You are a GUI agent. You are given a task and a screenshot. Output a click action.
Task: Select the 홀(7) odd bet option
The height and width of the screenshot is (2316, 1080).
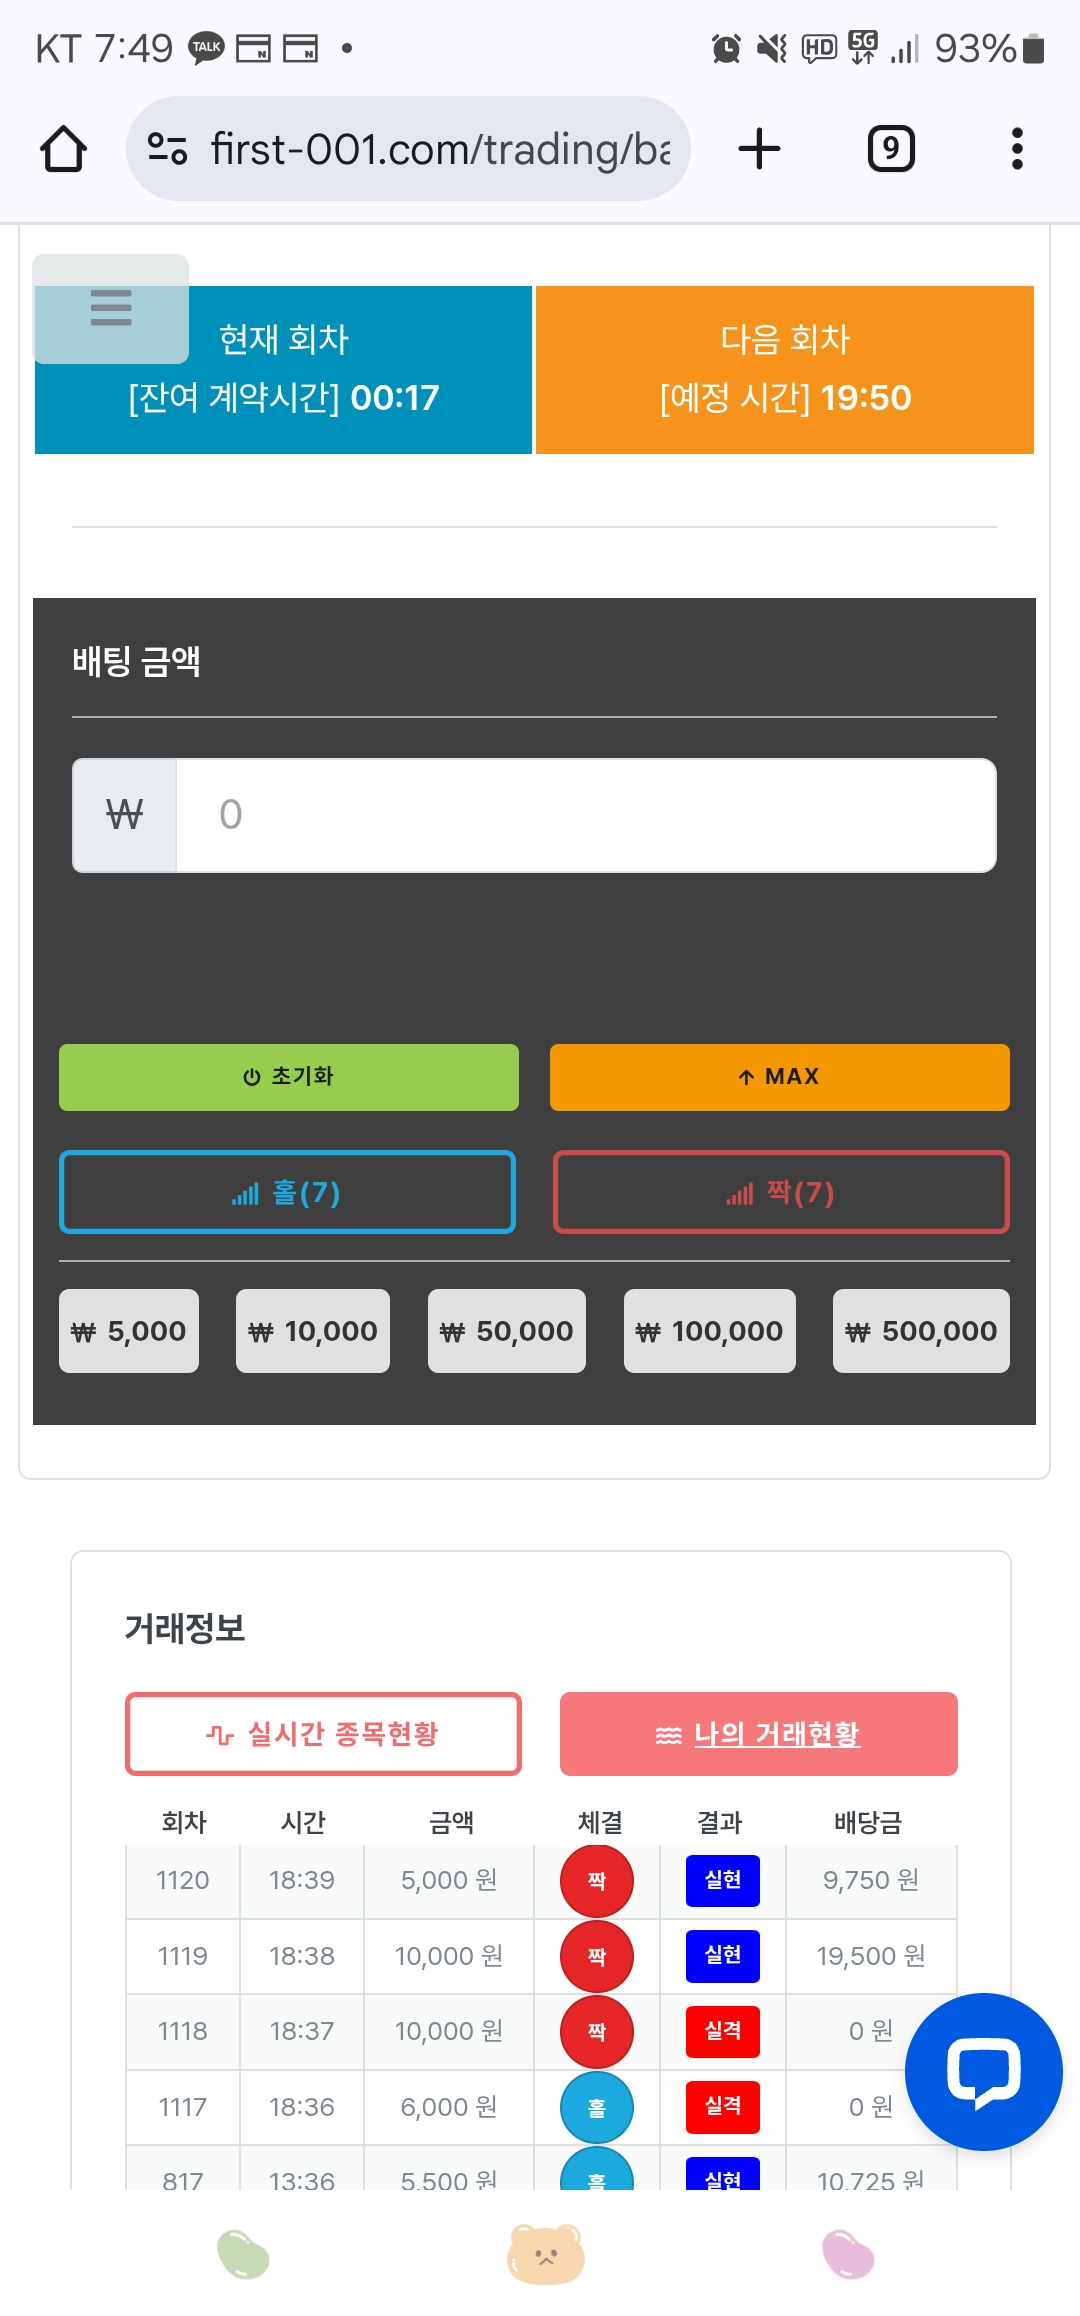click(288, 1192)
